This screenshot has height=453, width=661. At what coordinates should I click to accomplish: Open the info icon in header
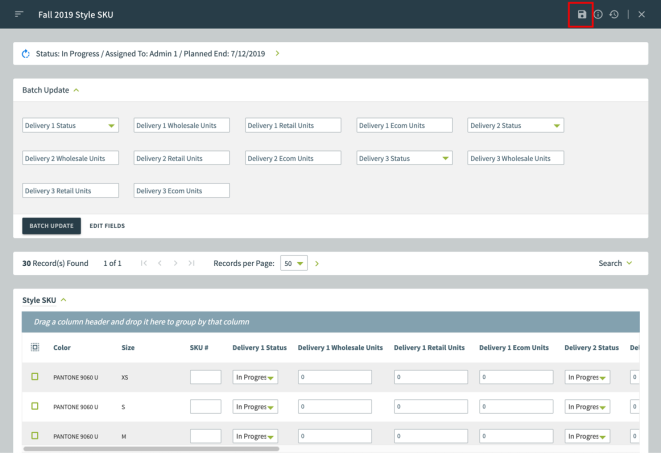[x=598, y=14]
